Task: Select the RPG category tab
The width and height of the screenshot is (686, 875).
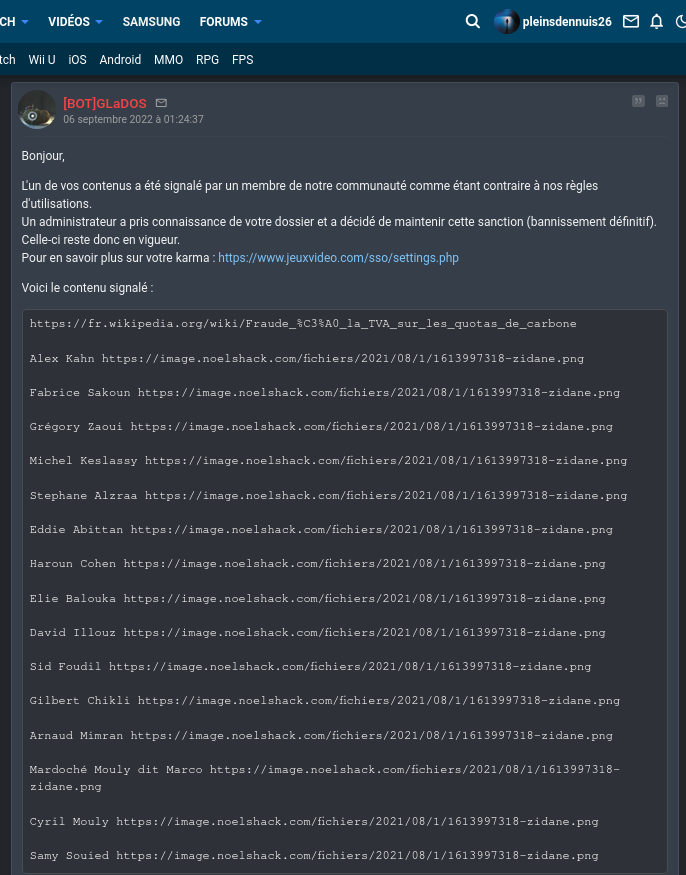Action: 207,60
